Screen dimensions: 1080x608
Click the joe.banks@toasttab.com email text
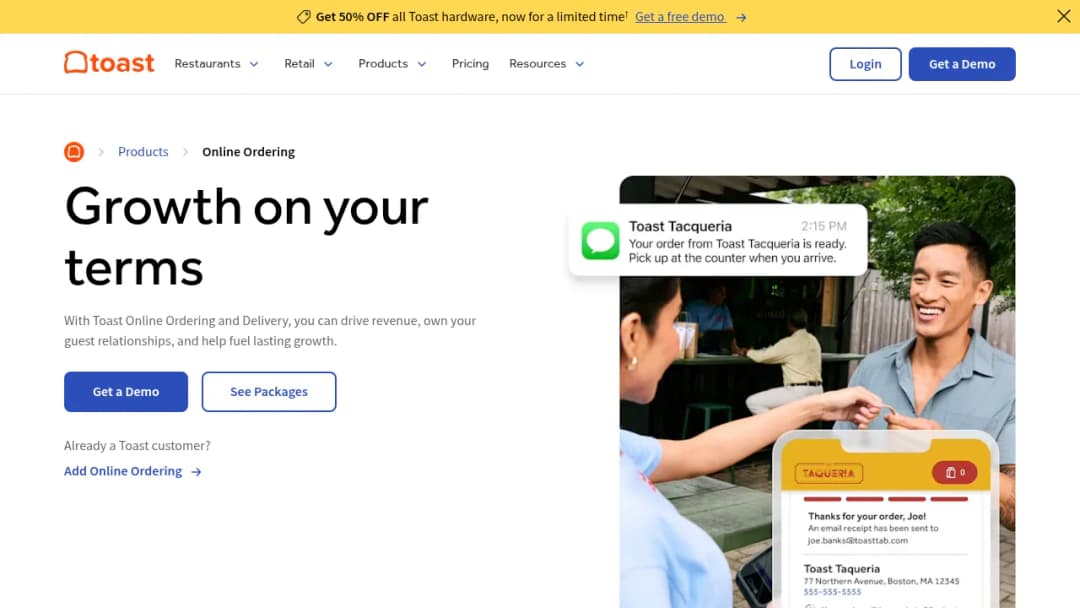pos(858,541)
